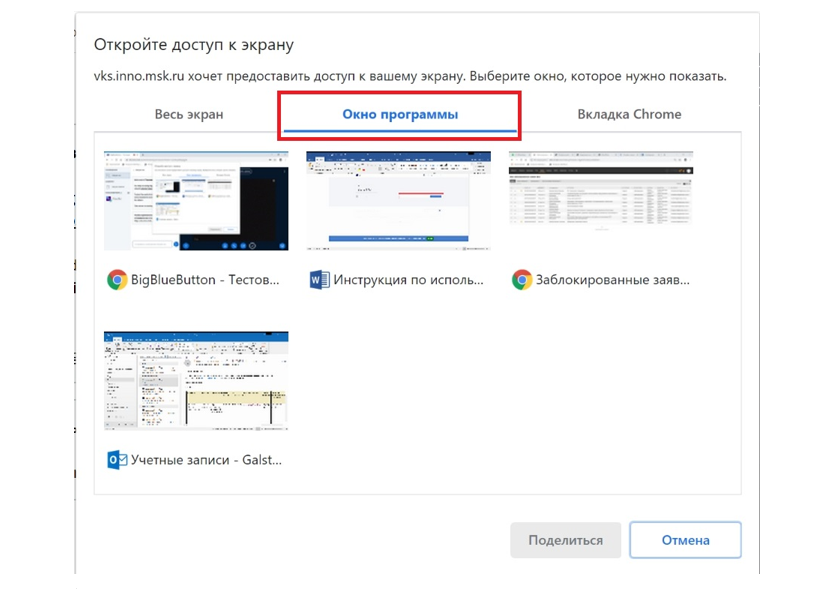Click the Поделиться button
The height and width of the screenshot is (589, 837).
[565, 540]
